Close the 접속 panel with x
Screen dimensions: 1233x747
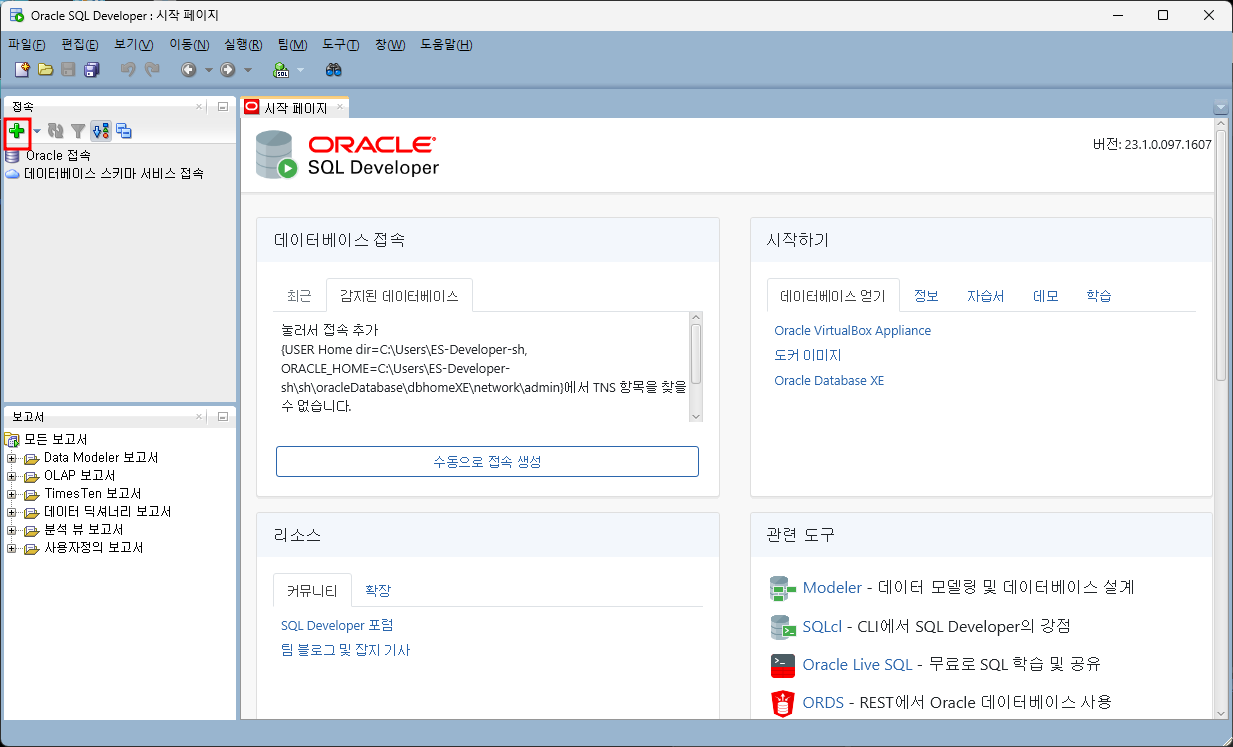click(x=199, y=106)
